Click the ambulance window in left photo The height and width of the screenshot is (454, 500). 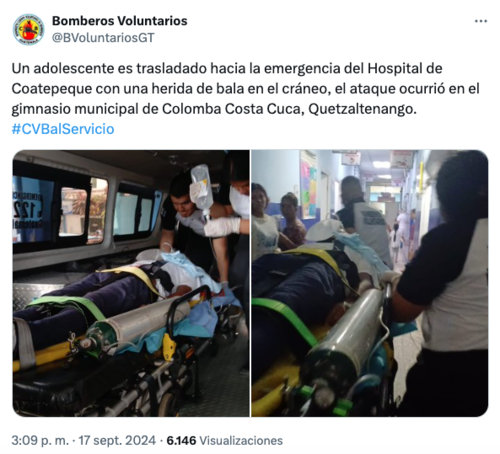click(83, 212)
